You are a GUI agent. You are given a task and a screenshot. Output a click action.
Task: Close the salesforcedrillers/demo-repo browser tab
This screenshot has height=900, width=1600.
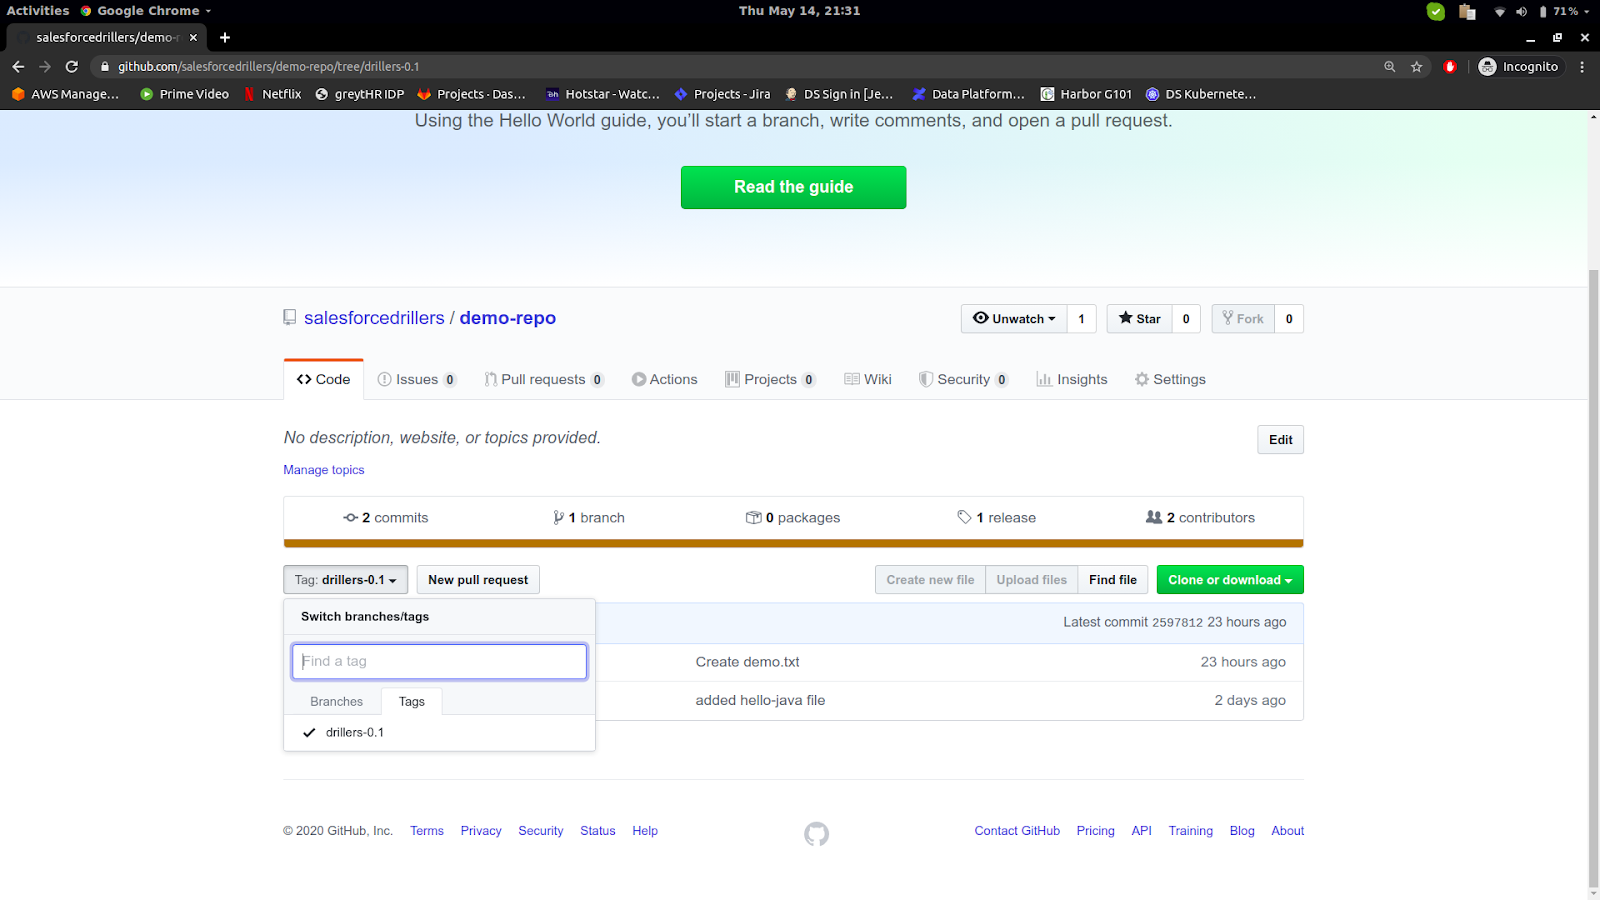pos(193,37)
